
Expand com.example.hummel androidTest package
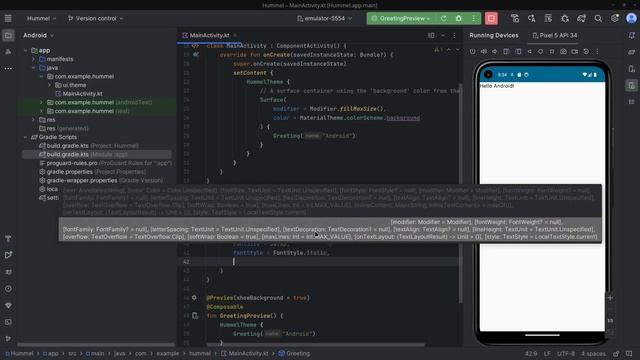pyautogui.click(x=41, y=102)
